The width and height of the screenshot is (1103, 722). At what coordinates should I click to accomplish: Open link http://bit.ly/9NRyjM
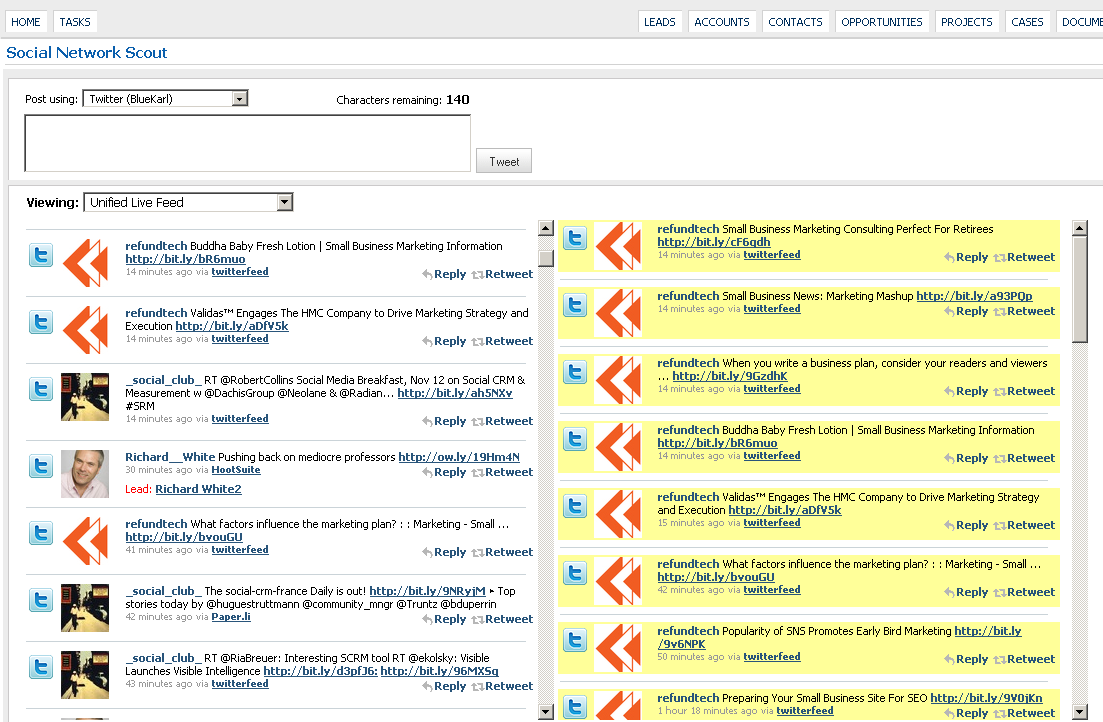point(428,591)
